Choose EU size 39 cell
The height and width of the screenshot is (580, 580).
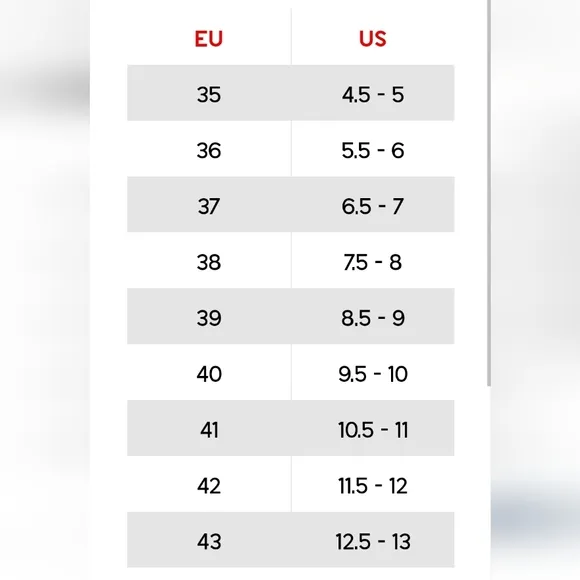(x=209, y=318)
